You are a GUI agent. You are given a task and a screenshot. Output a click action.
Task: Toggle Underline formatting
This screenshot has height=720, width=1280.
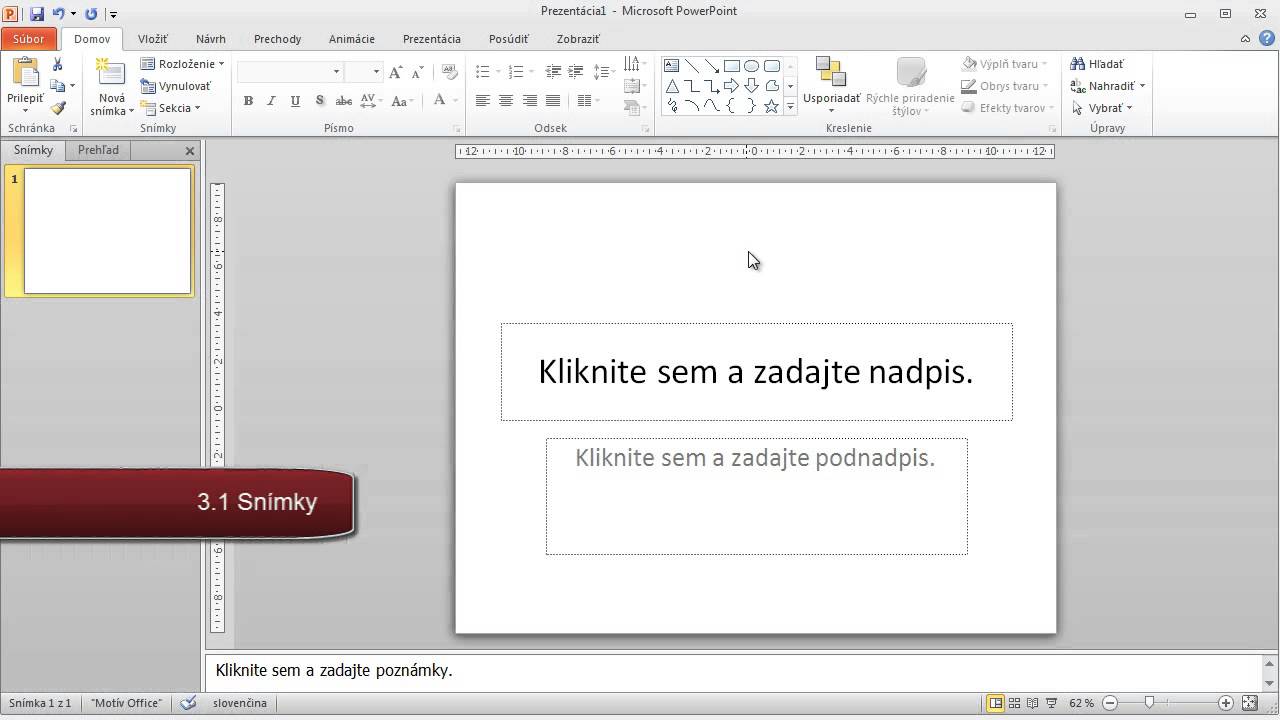[x=295, y=101]
